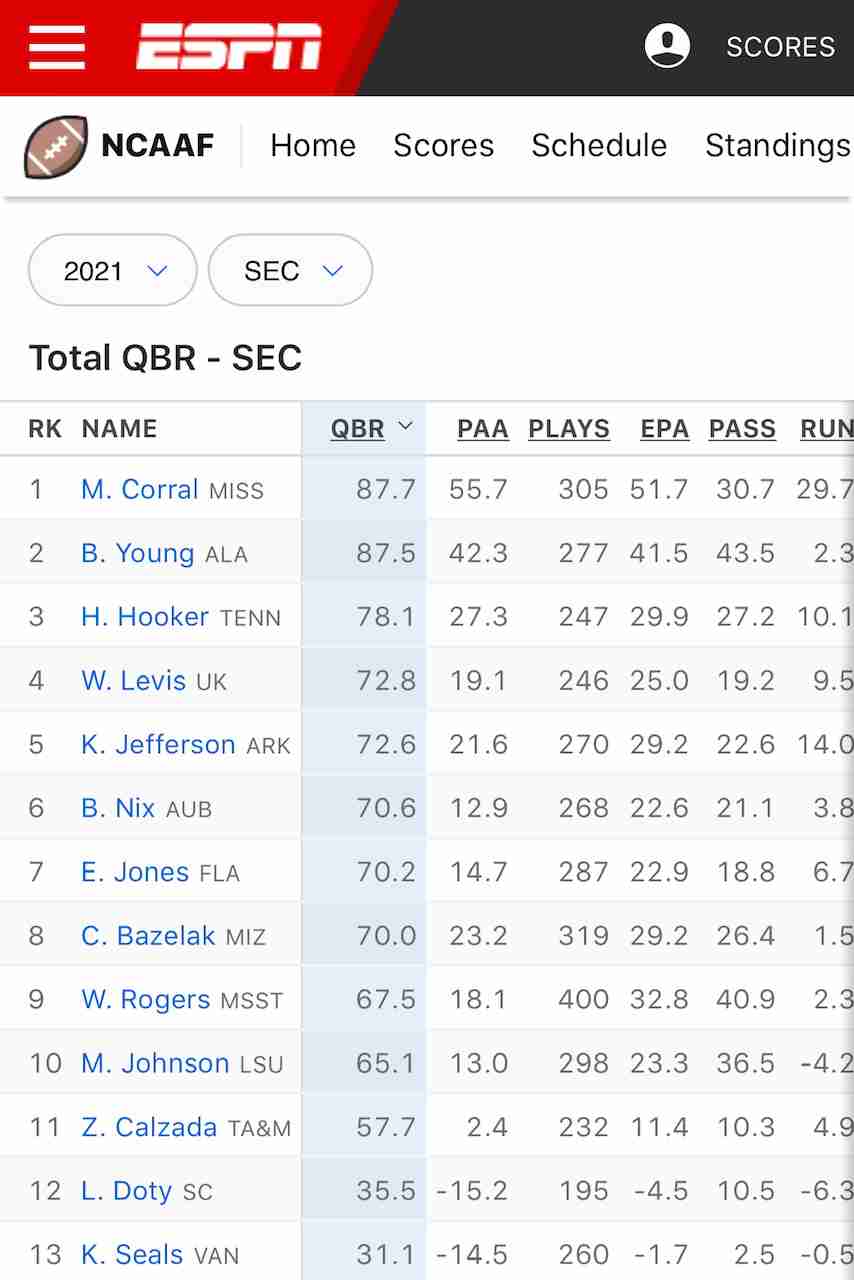The width and height of the screenshot is (854, 1280).
Task: Click the NCAAF football icon
Action: click(56, 146)
